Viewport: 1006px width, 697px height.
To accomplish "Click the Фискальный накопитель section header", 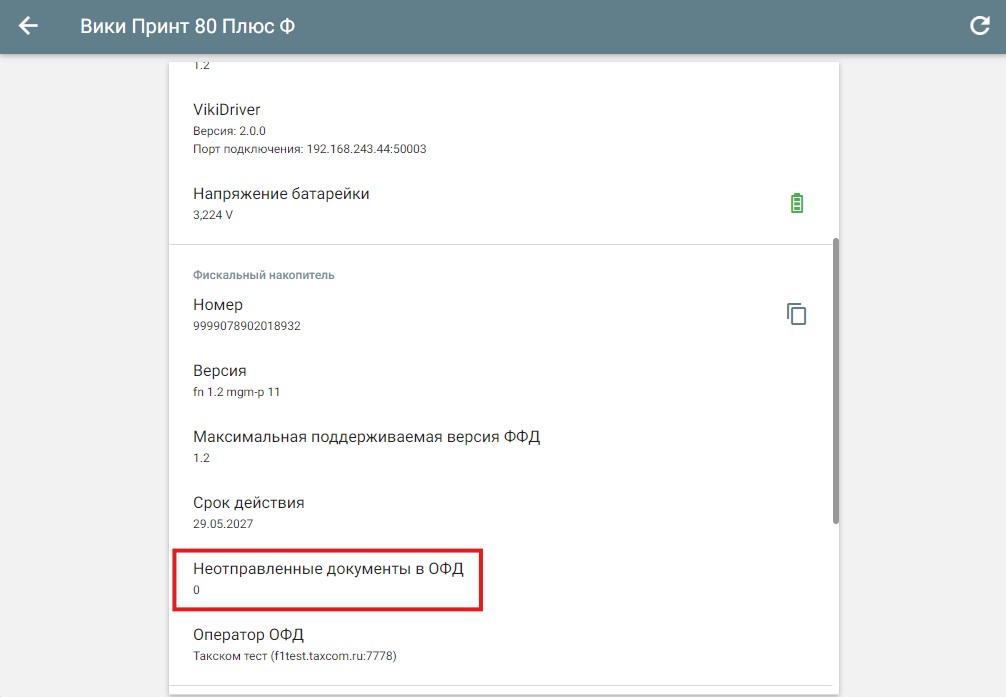I will [x=263, y=275].
